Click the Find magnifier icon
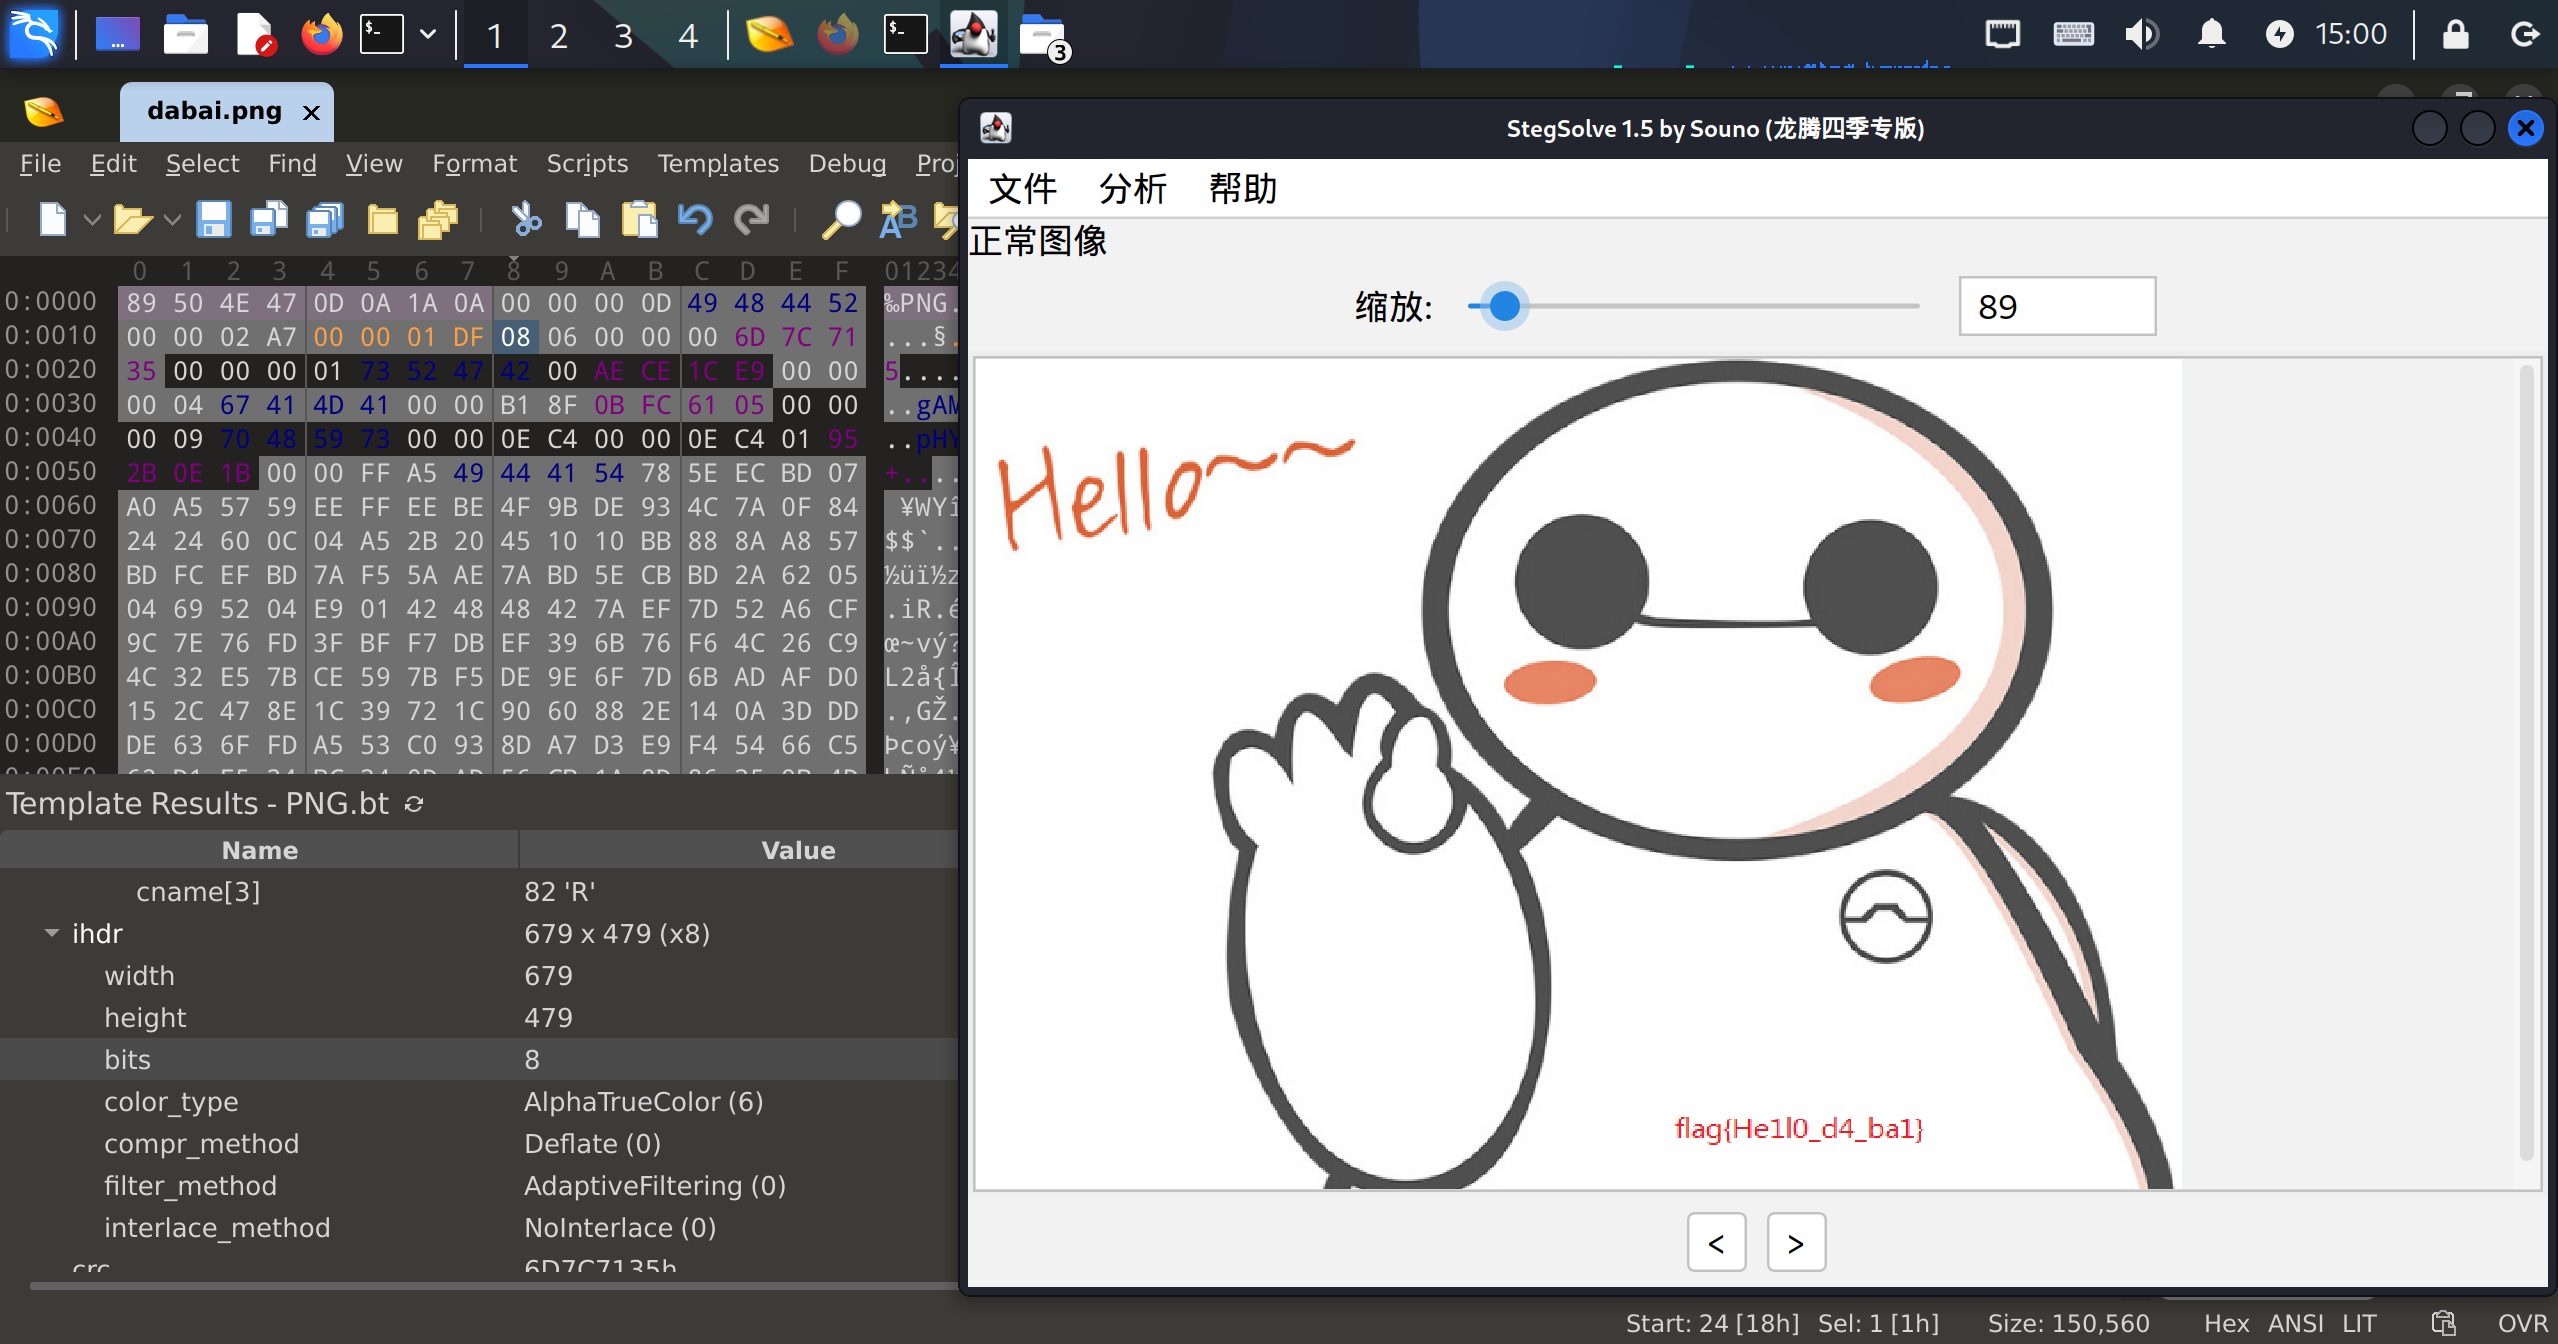The width and height of the screenshot is (2558, 1344). click(x=841, y=219)
